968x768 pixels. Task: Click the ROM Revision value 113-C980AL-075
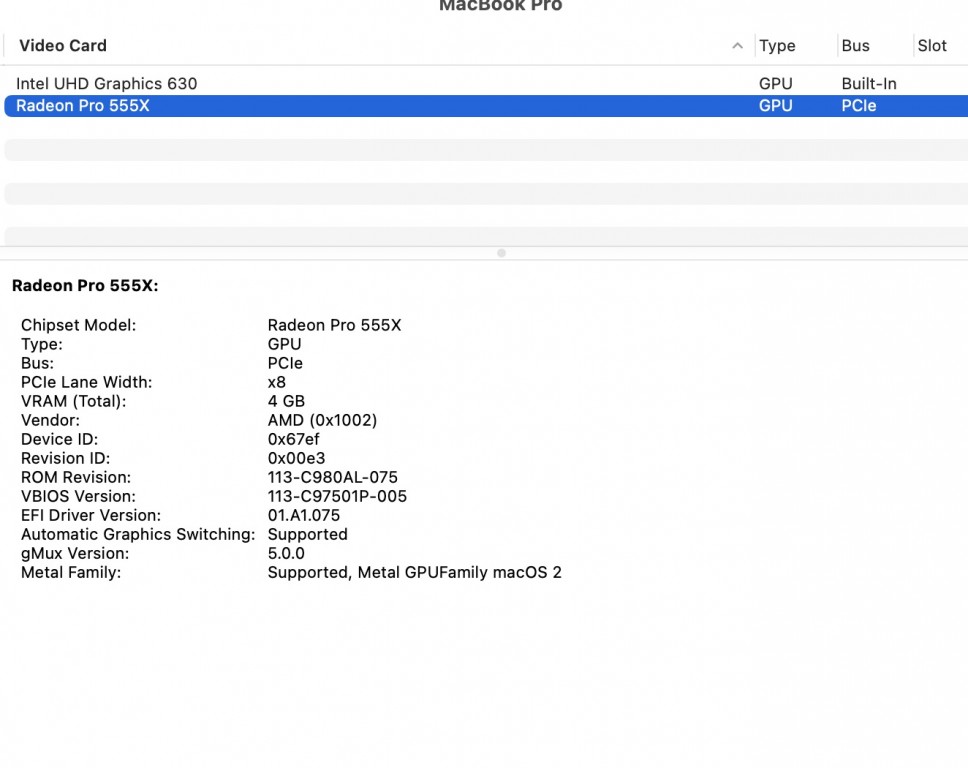pos(332,477)
